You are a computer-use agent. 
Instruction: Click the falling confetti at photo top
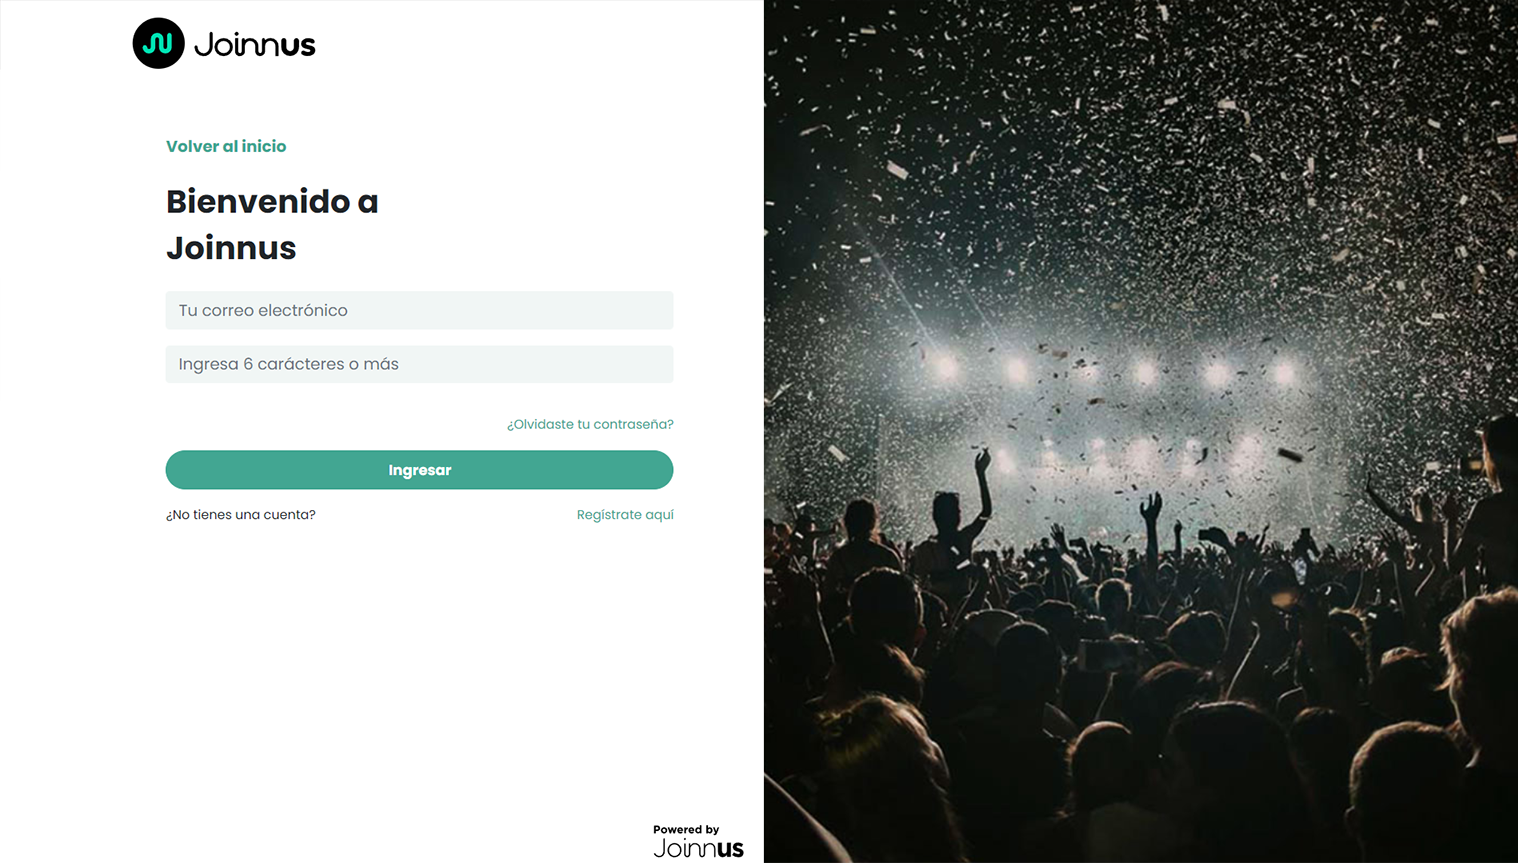pyautogui.click(x=1140, y=100)
